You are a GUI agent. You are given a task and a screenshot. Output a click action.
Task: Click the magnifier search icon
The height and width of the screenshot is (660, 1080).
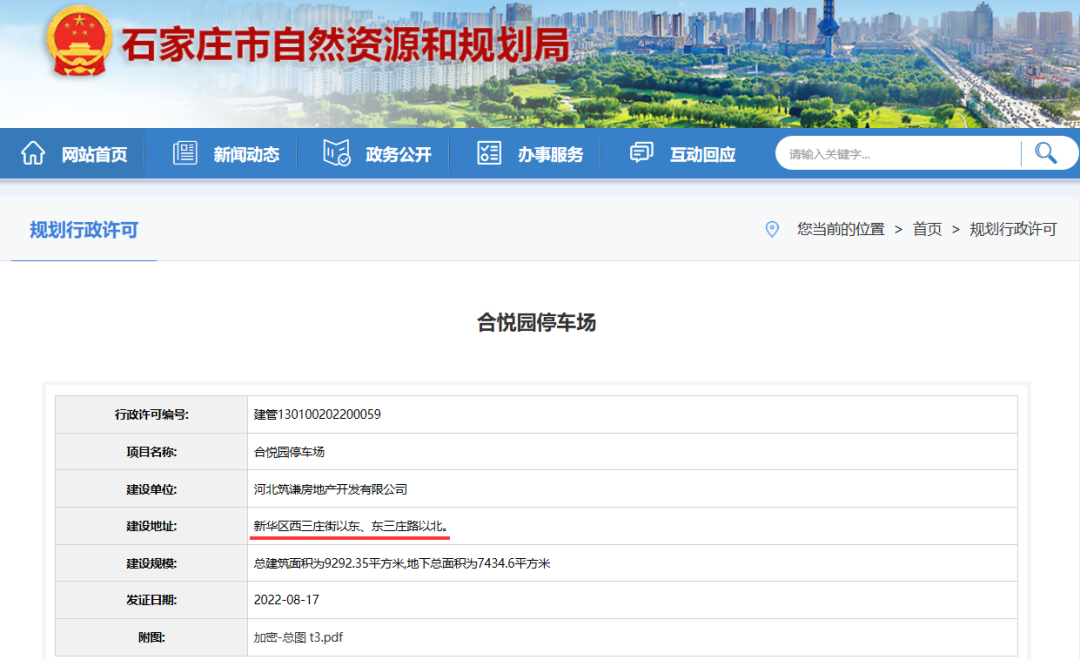1046,153
